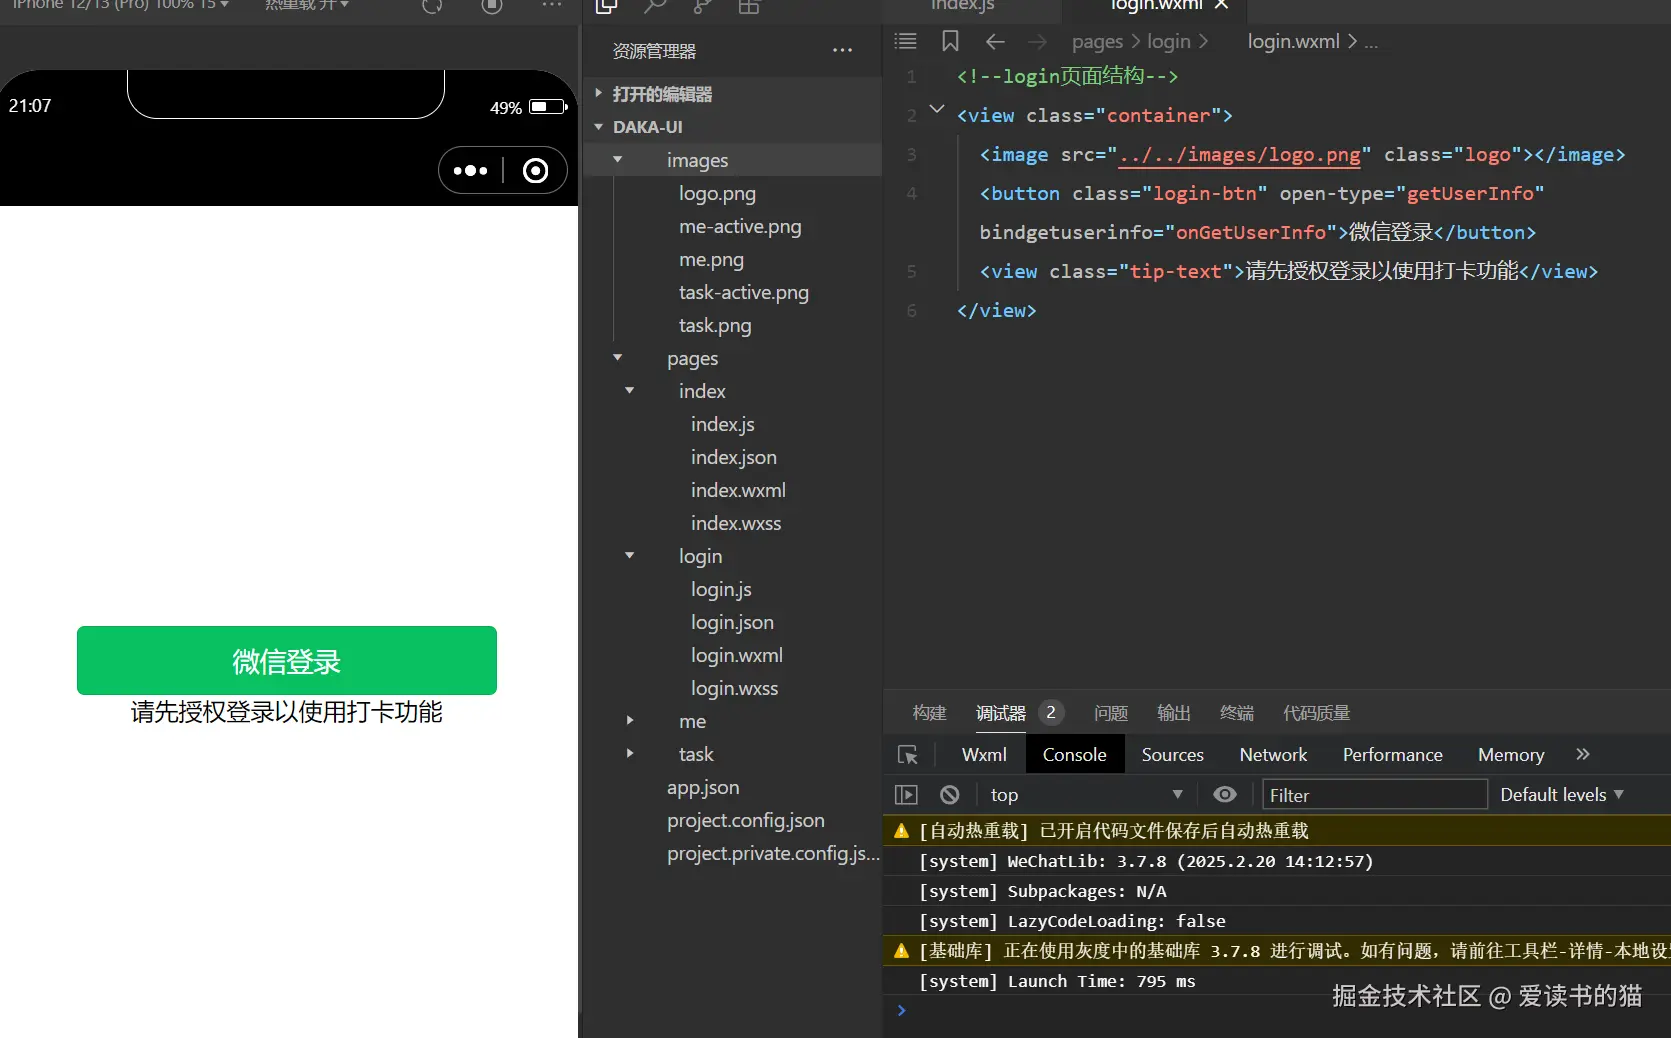Image resolution: width=1671 pixels, height=1038 pixels.
Task: Expand the 打开的编辑器 section
Action: click(x=599, y=93)
